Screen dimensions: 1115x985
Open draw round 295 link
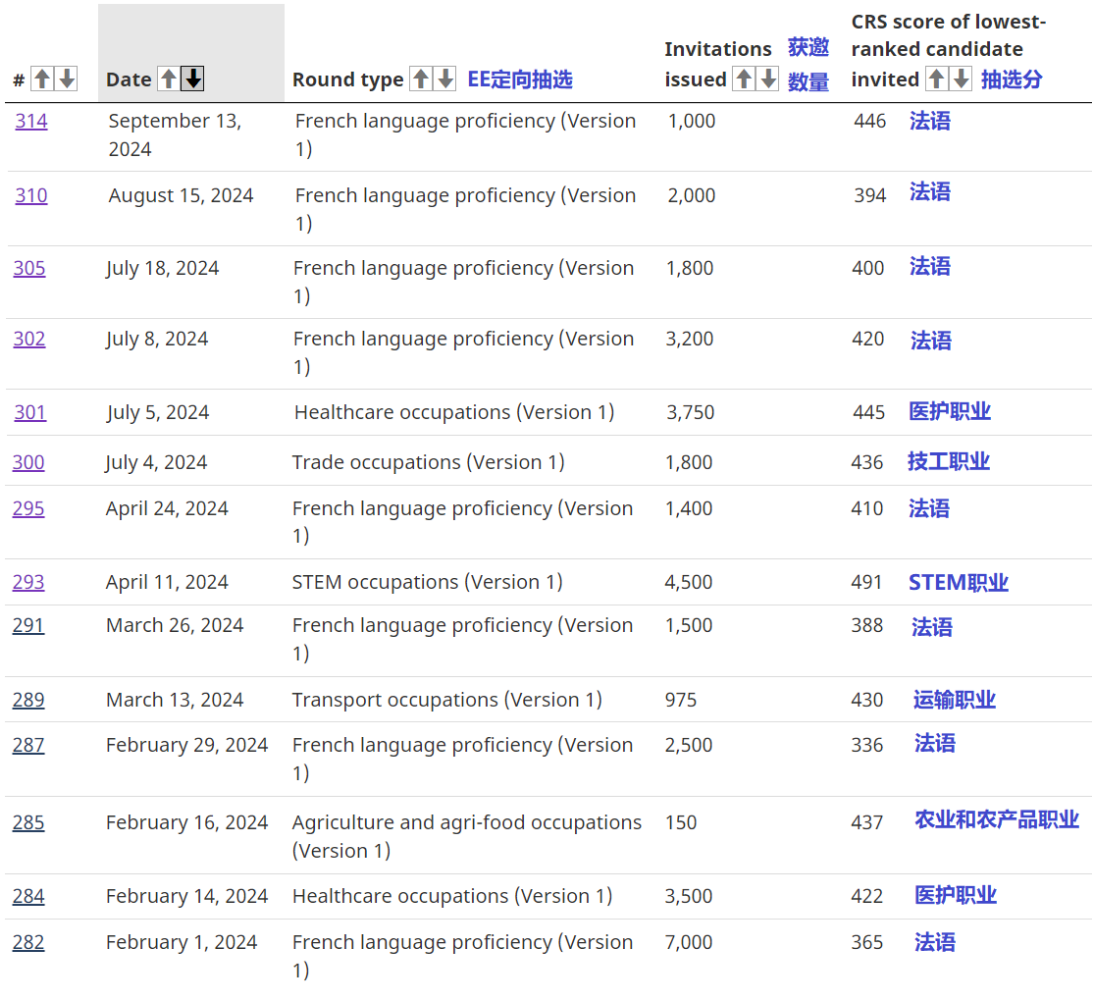coord(28,509)
